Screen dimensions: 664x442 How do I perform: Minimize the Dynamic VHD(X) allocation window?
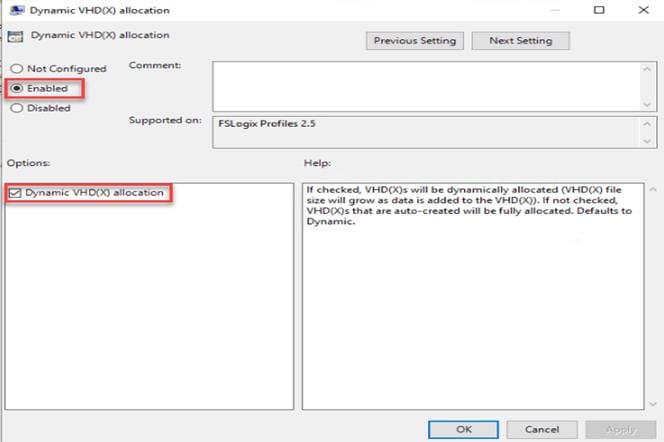[555, 10]
